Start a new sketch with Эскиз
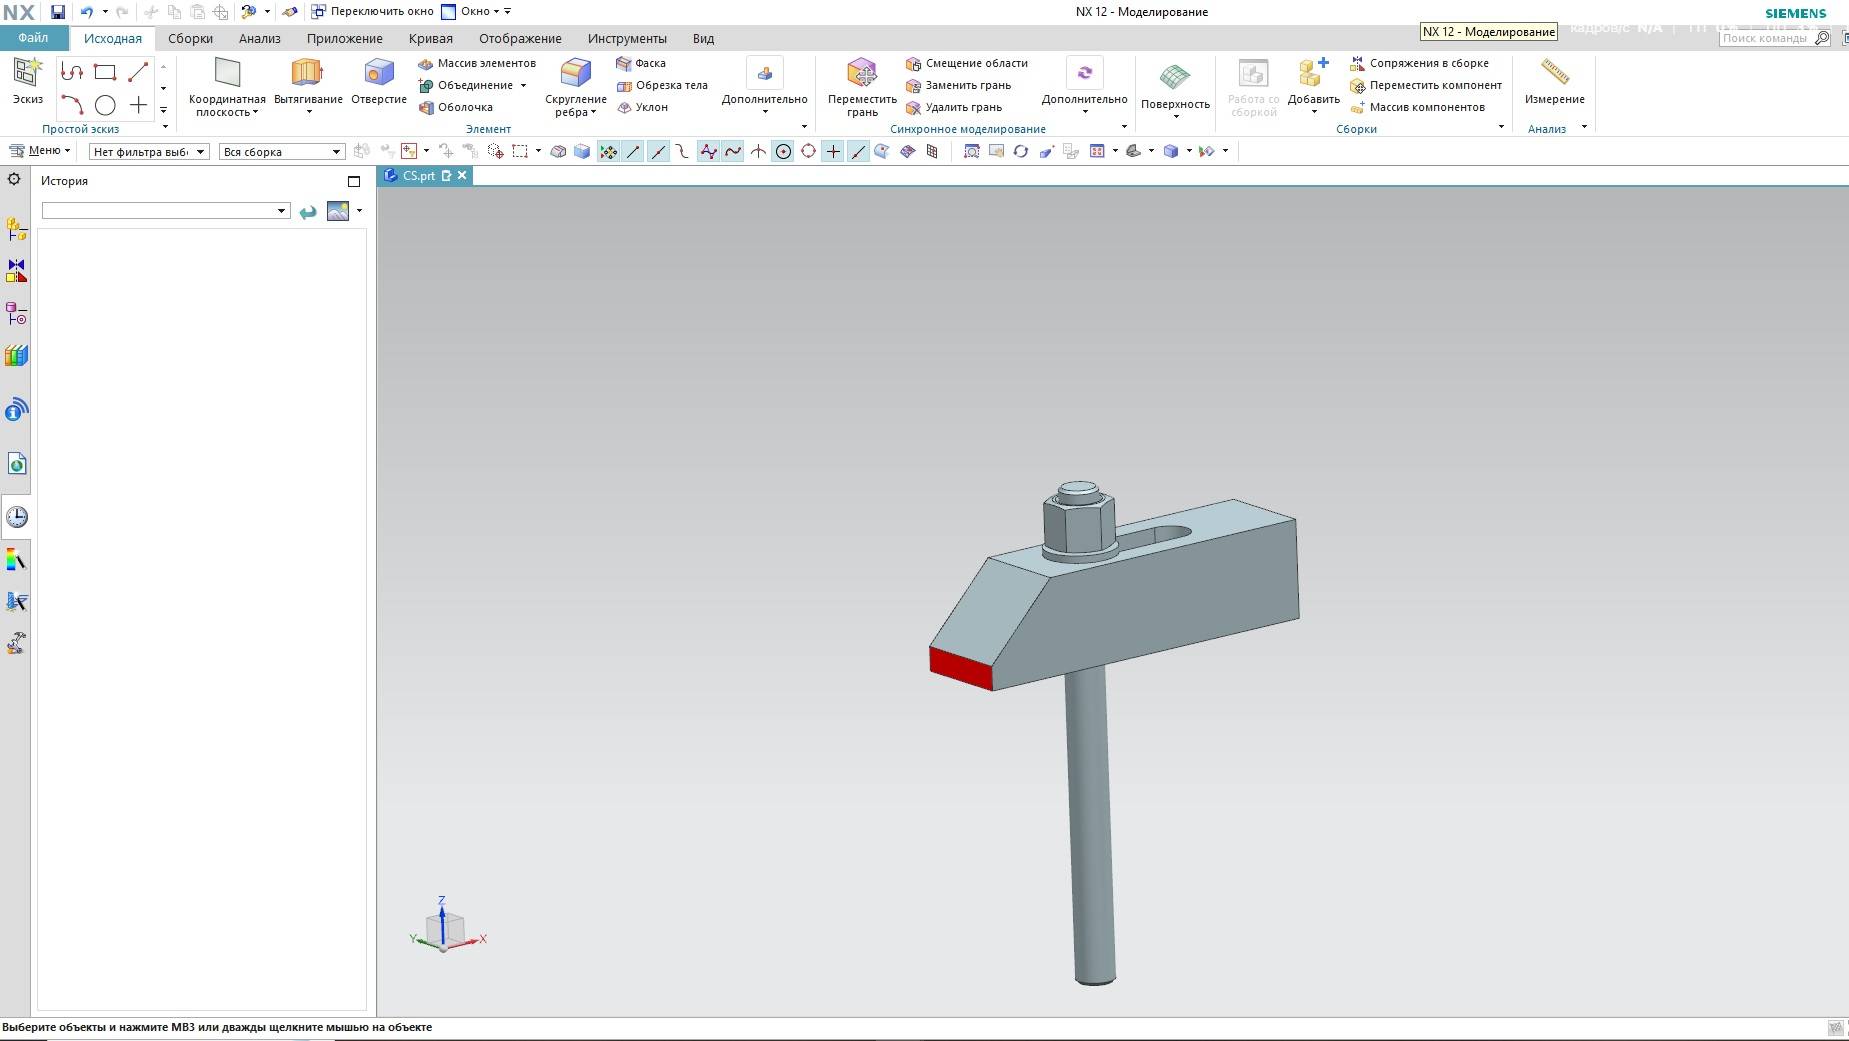 (x=27, y=81)
